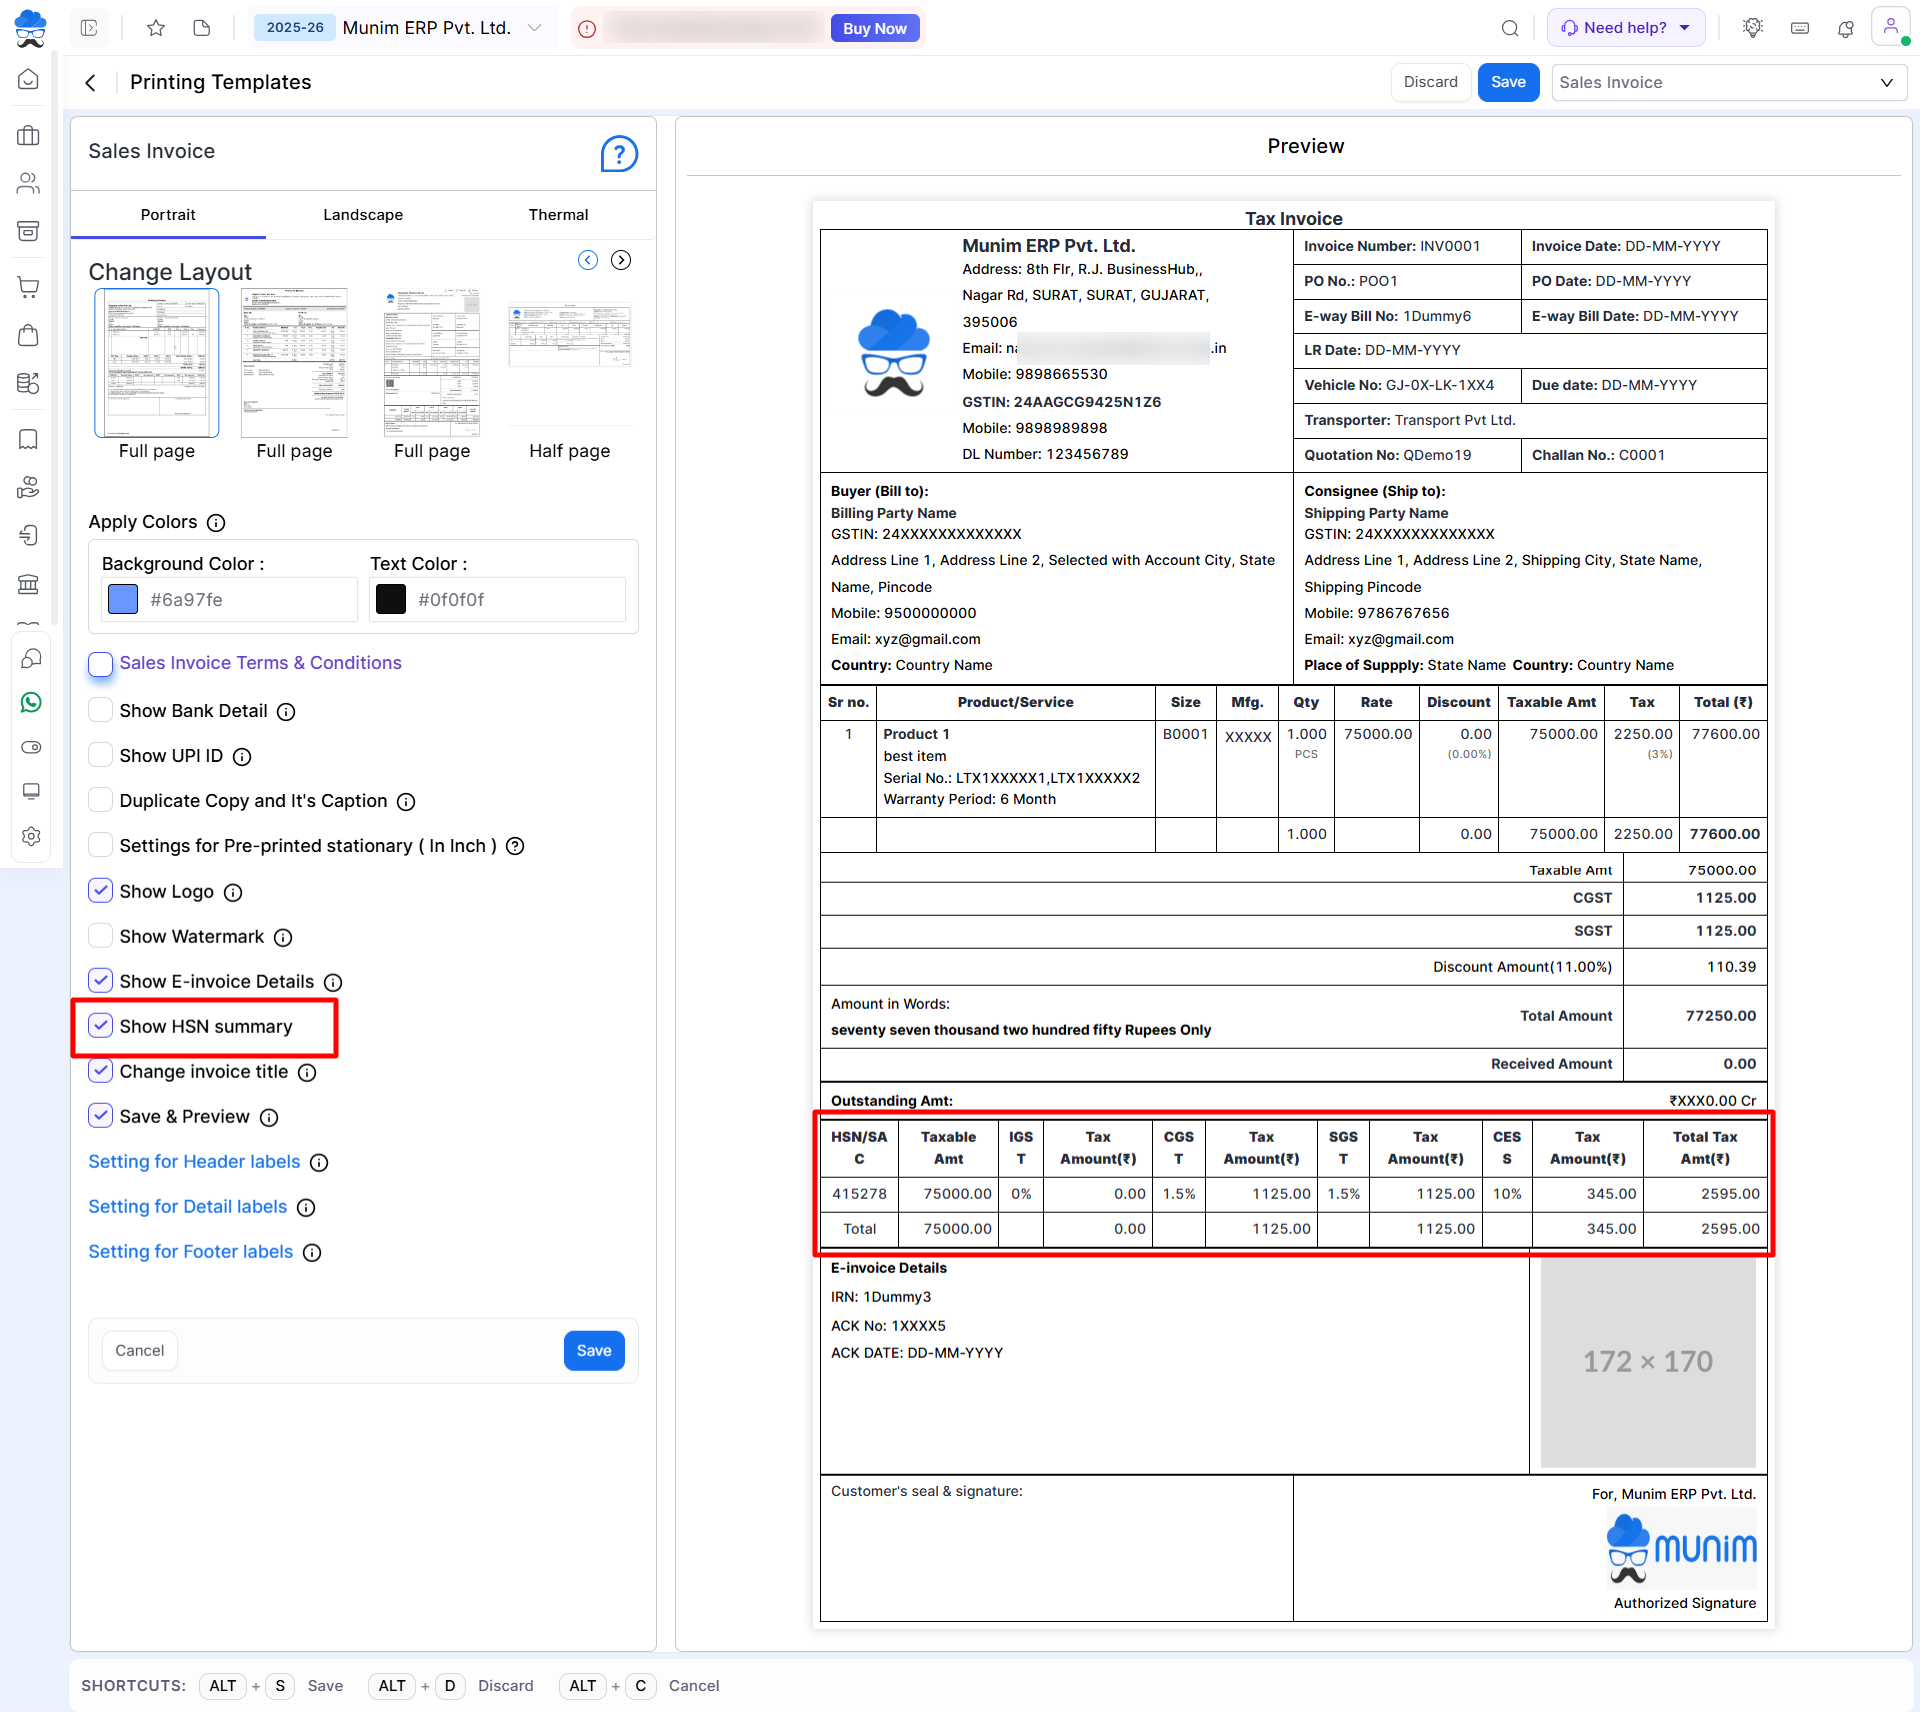Click the blue background color swatch

(x=123, y=599)
